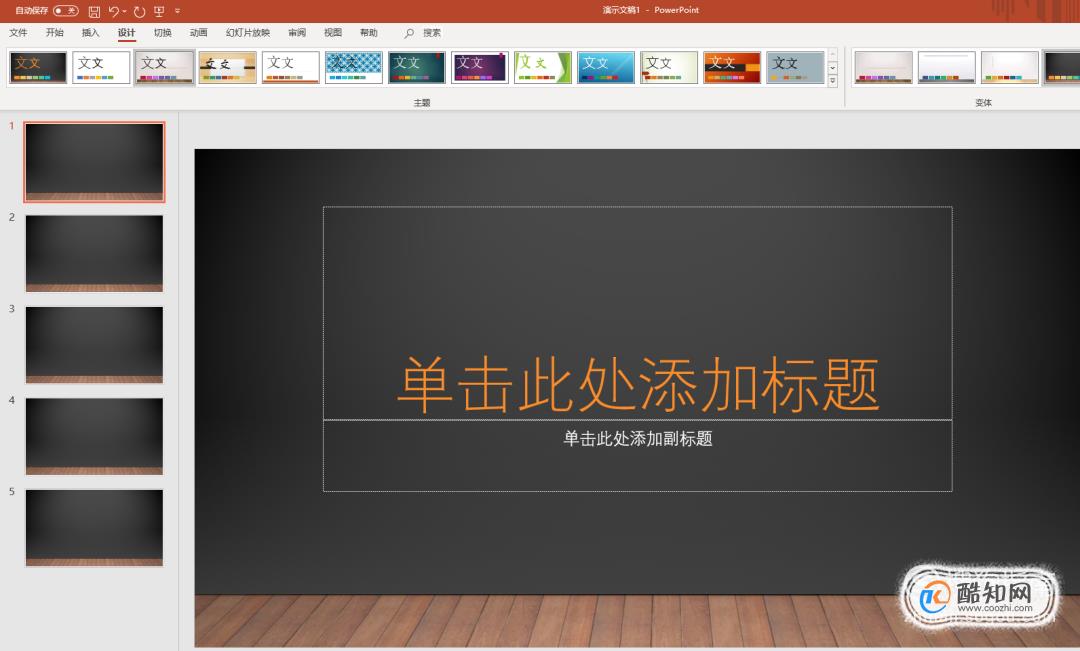Click the Redo/Repeat circular arrow icon
The image size is (1080, 651).
point(139,11)
